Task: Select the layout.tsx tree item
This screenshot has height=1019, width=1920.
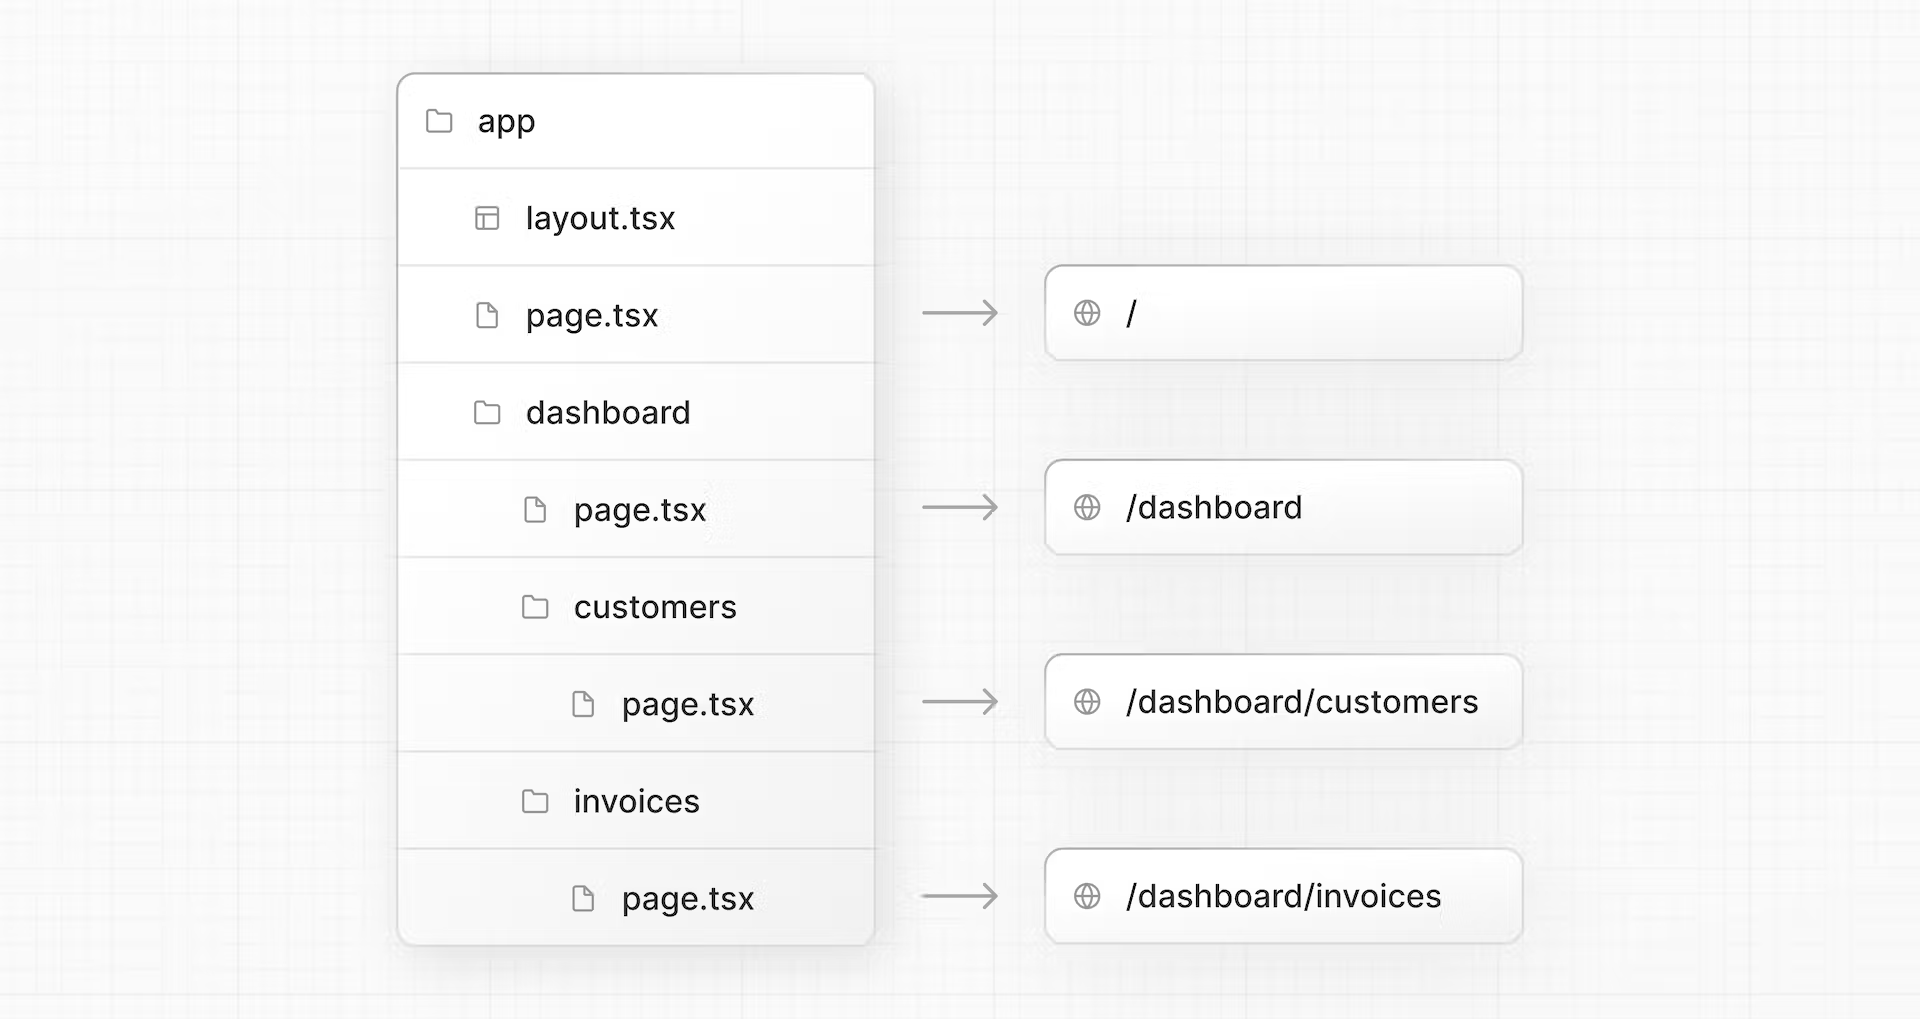Action: (600, 218)
